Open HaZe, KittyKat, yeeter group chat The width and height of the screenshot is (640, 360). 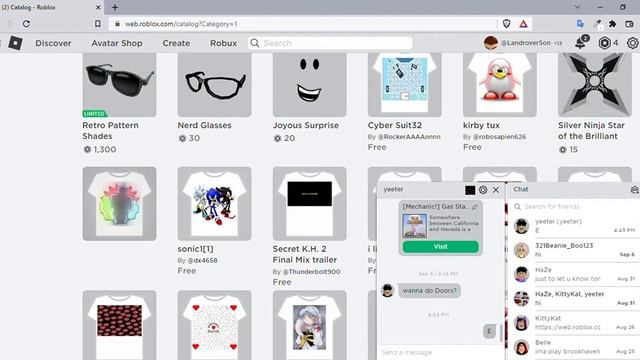(x=573, y=298)
